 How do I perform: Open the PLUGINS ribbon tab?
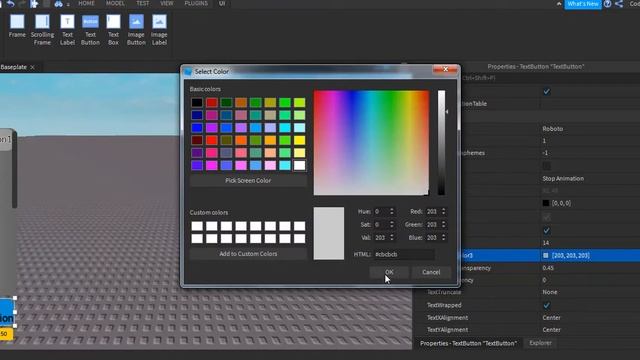pos(196,3)
